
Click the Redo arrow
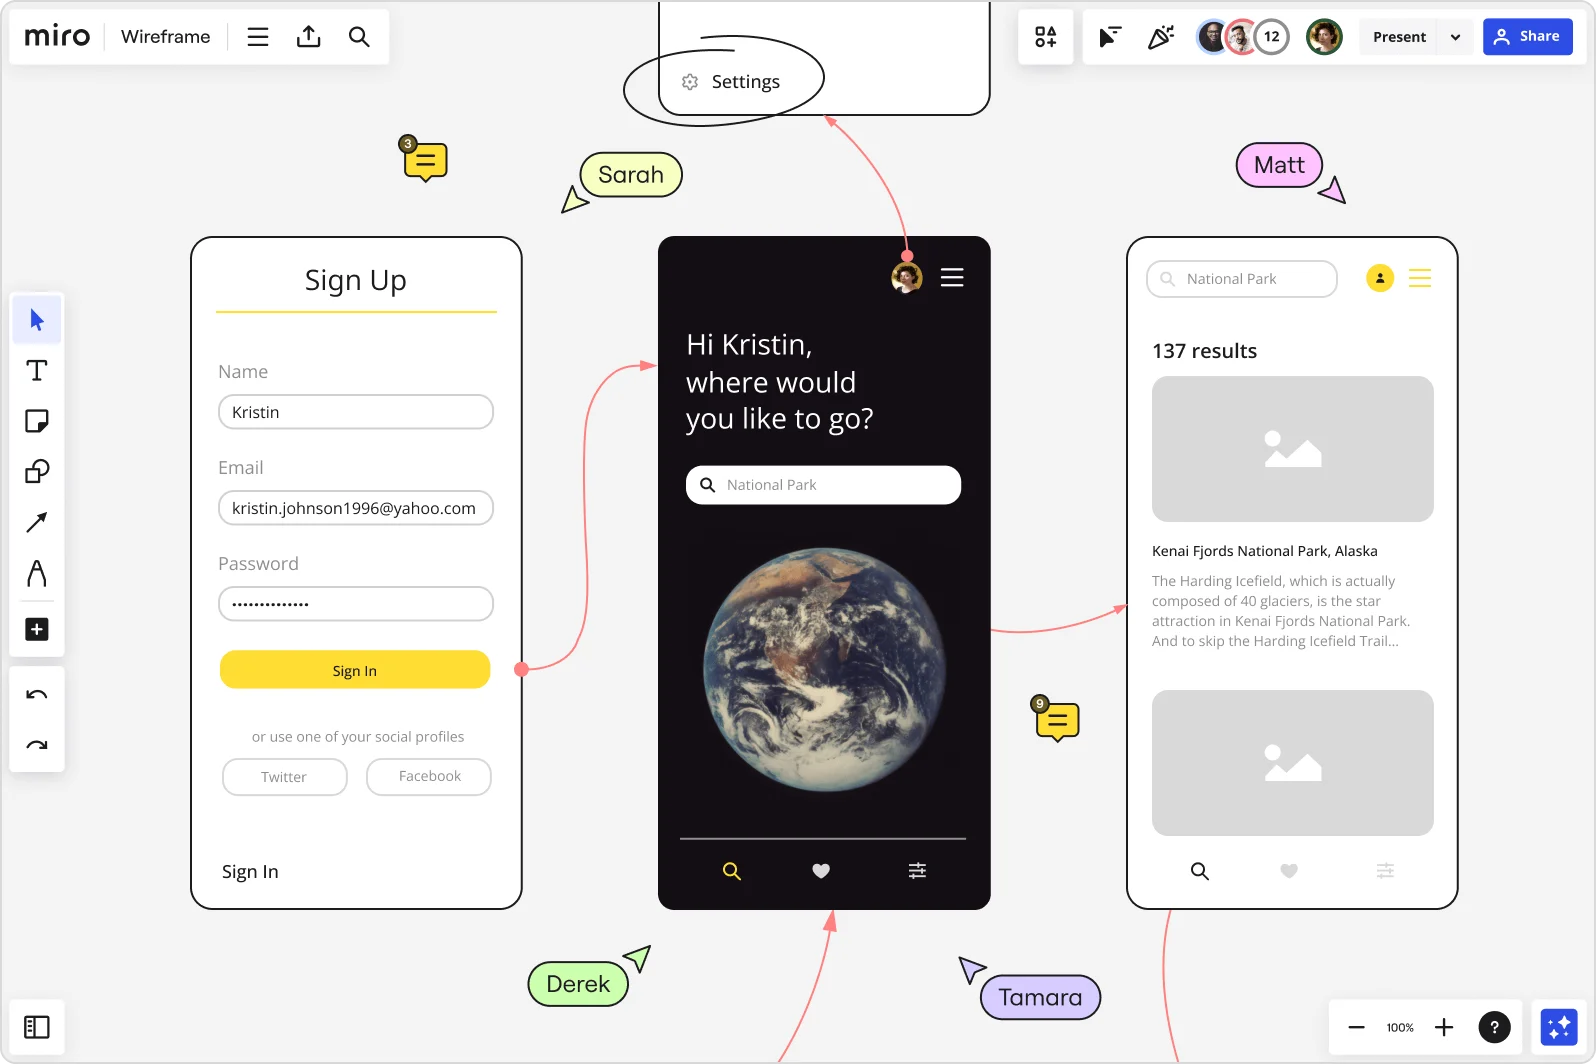click(37, 745)
